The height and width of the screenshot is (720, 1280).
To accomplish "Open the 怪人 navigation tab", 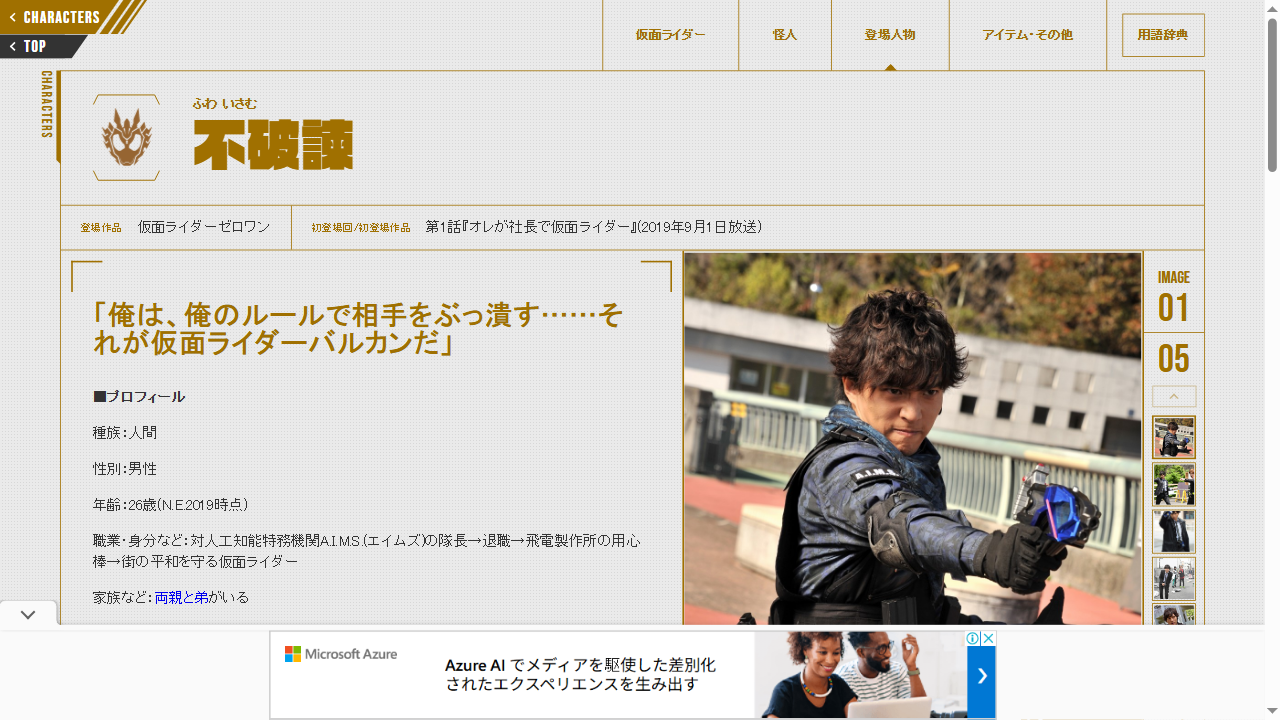I will pyautogui.click(x=785, y=35).
